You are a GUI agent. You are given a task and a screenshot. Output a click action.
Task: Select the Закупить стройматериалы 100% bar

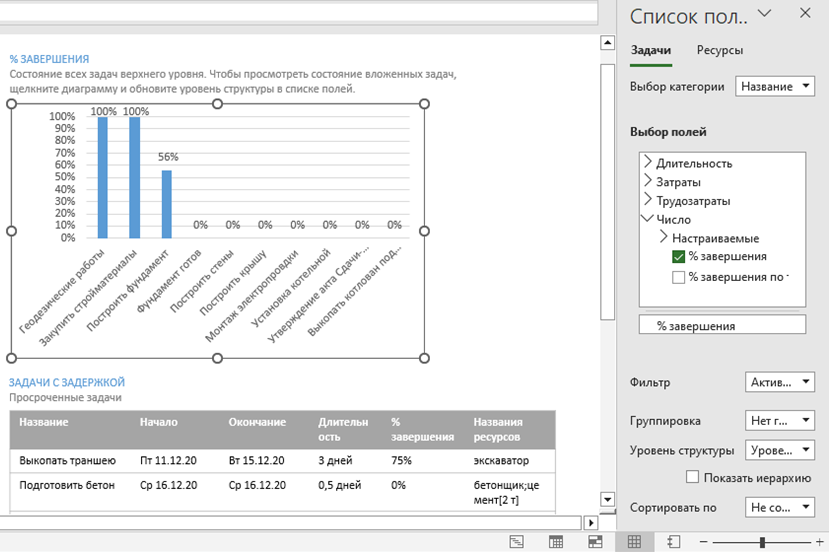(x=135, y=178)
